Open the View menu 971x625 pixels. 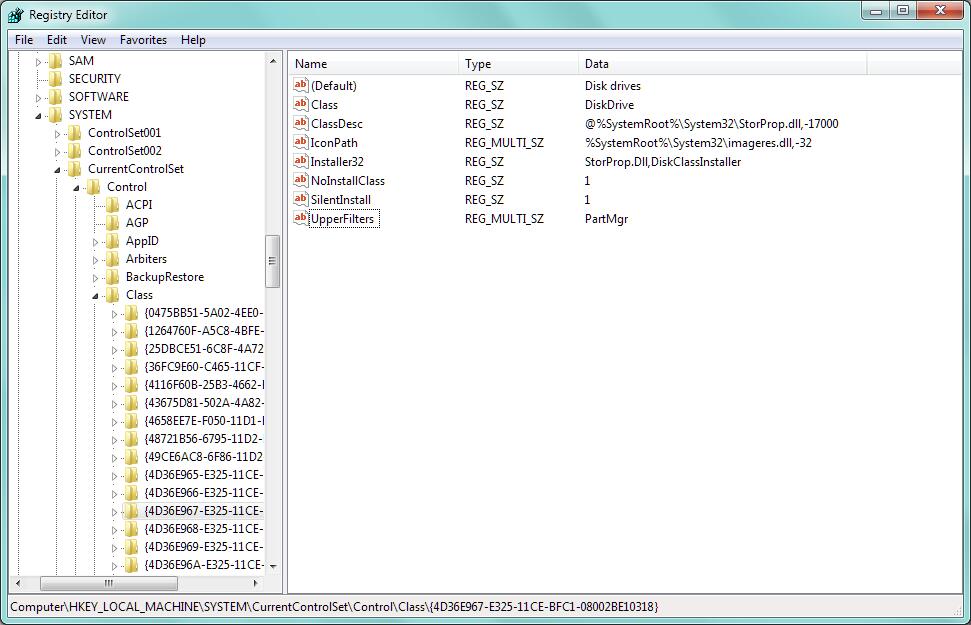pos(93,40)
